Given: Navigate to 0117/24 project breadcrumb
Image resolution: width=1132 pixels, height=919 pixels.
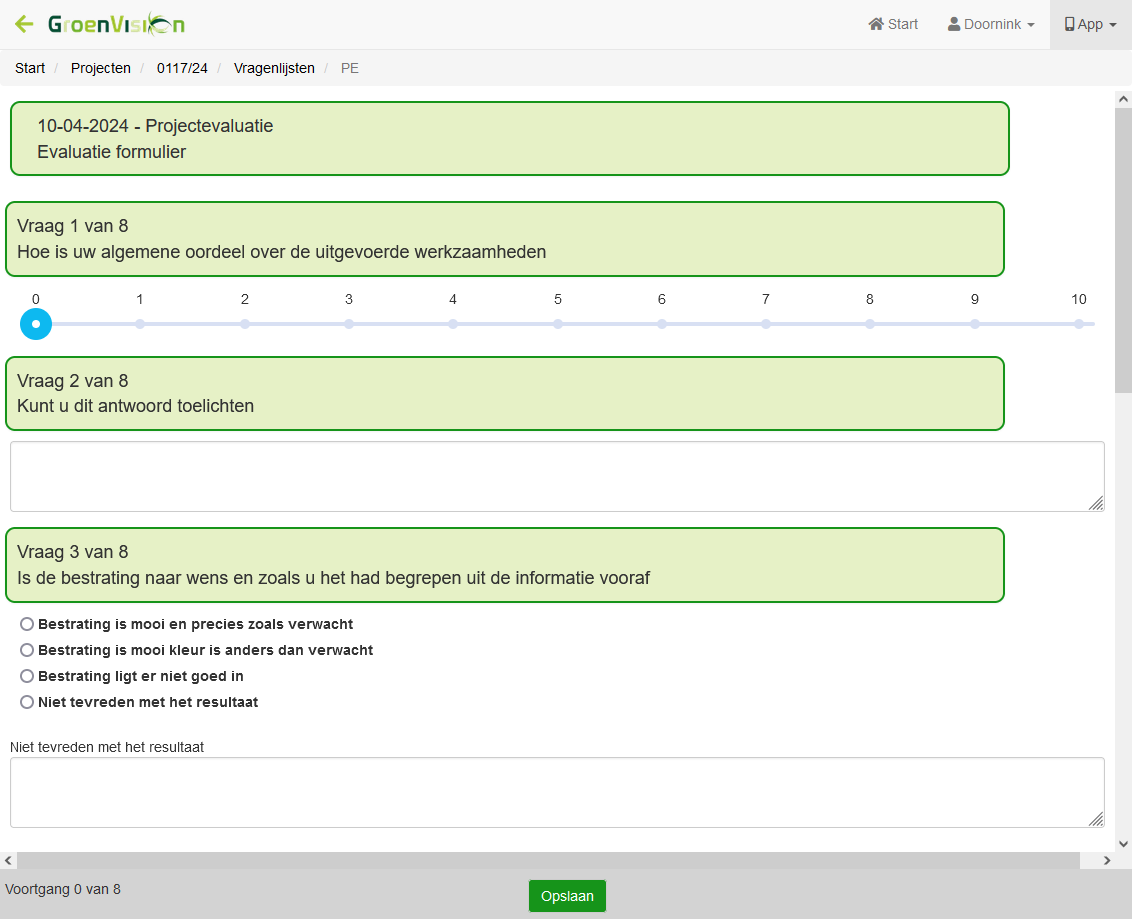Looking at the screenshot, I should pos(182,68).
